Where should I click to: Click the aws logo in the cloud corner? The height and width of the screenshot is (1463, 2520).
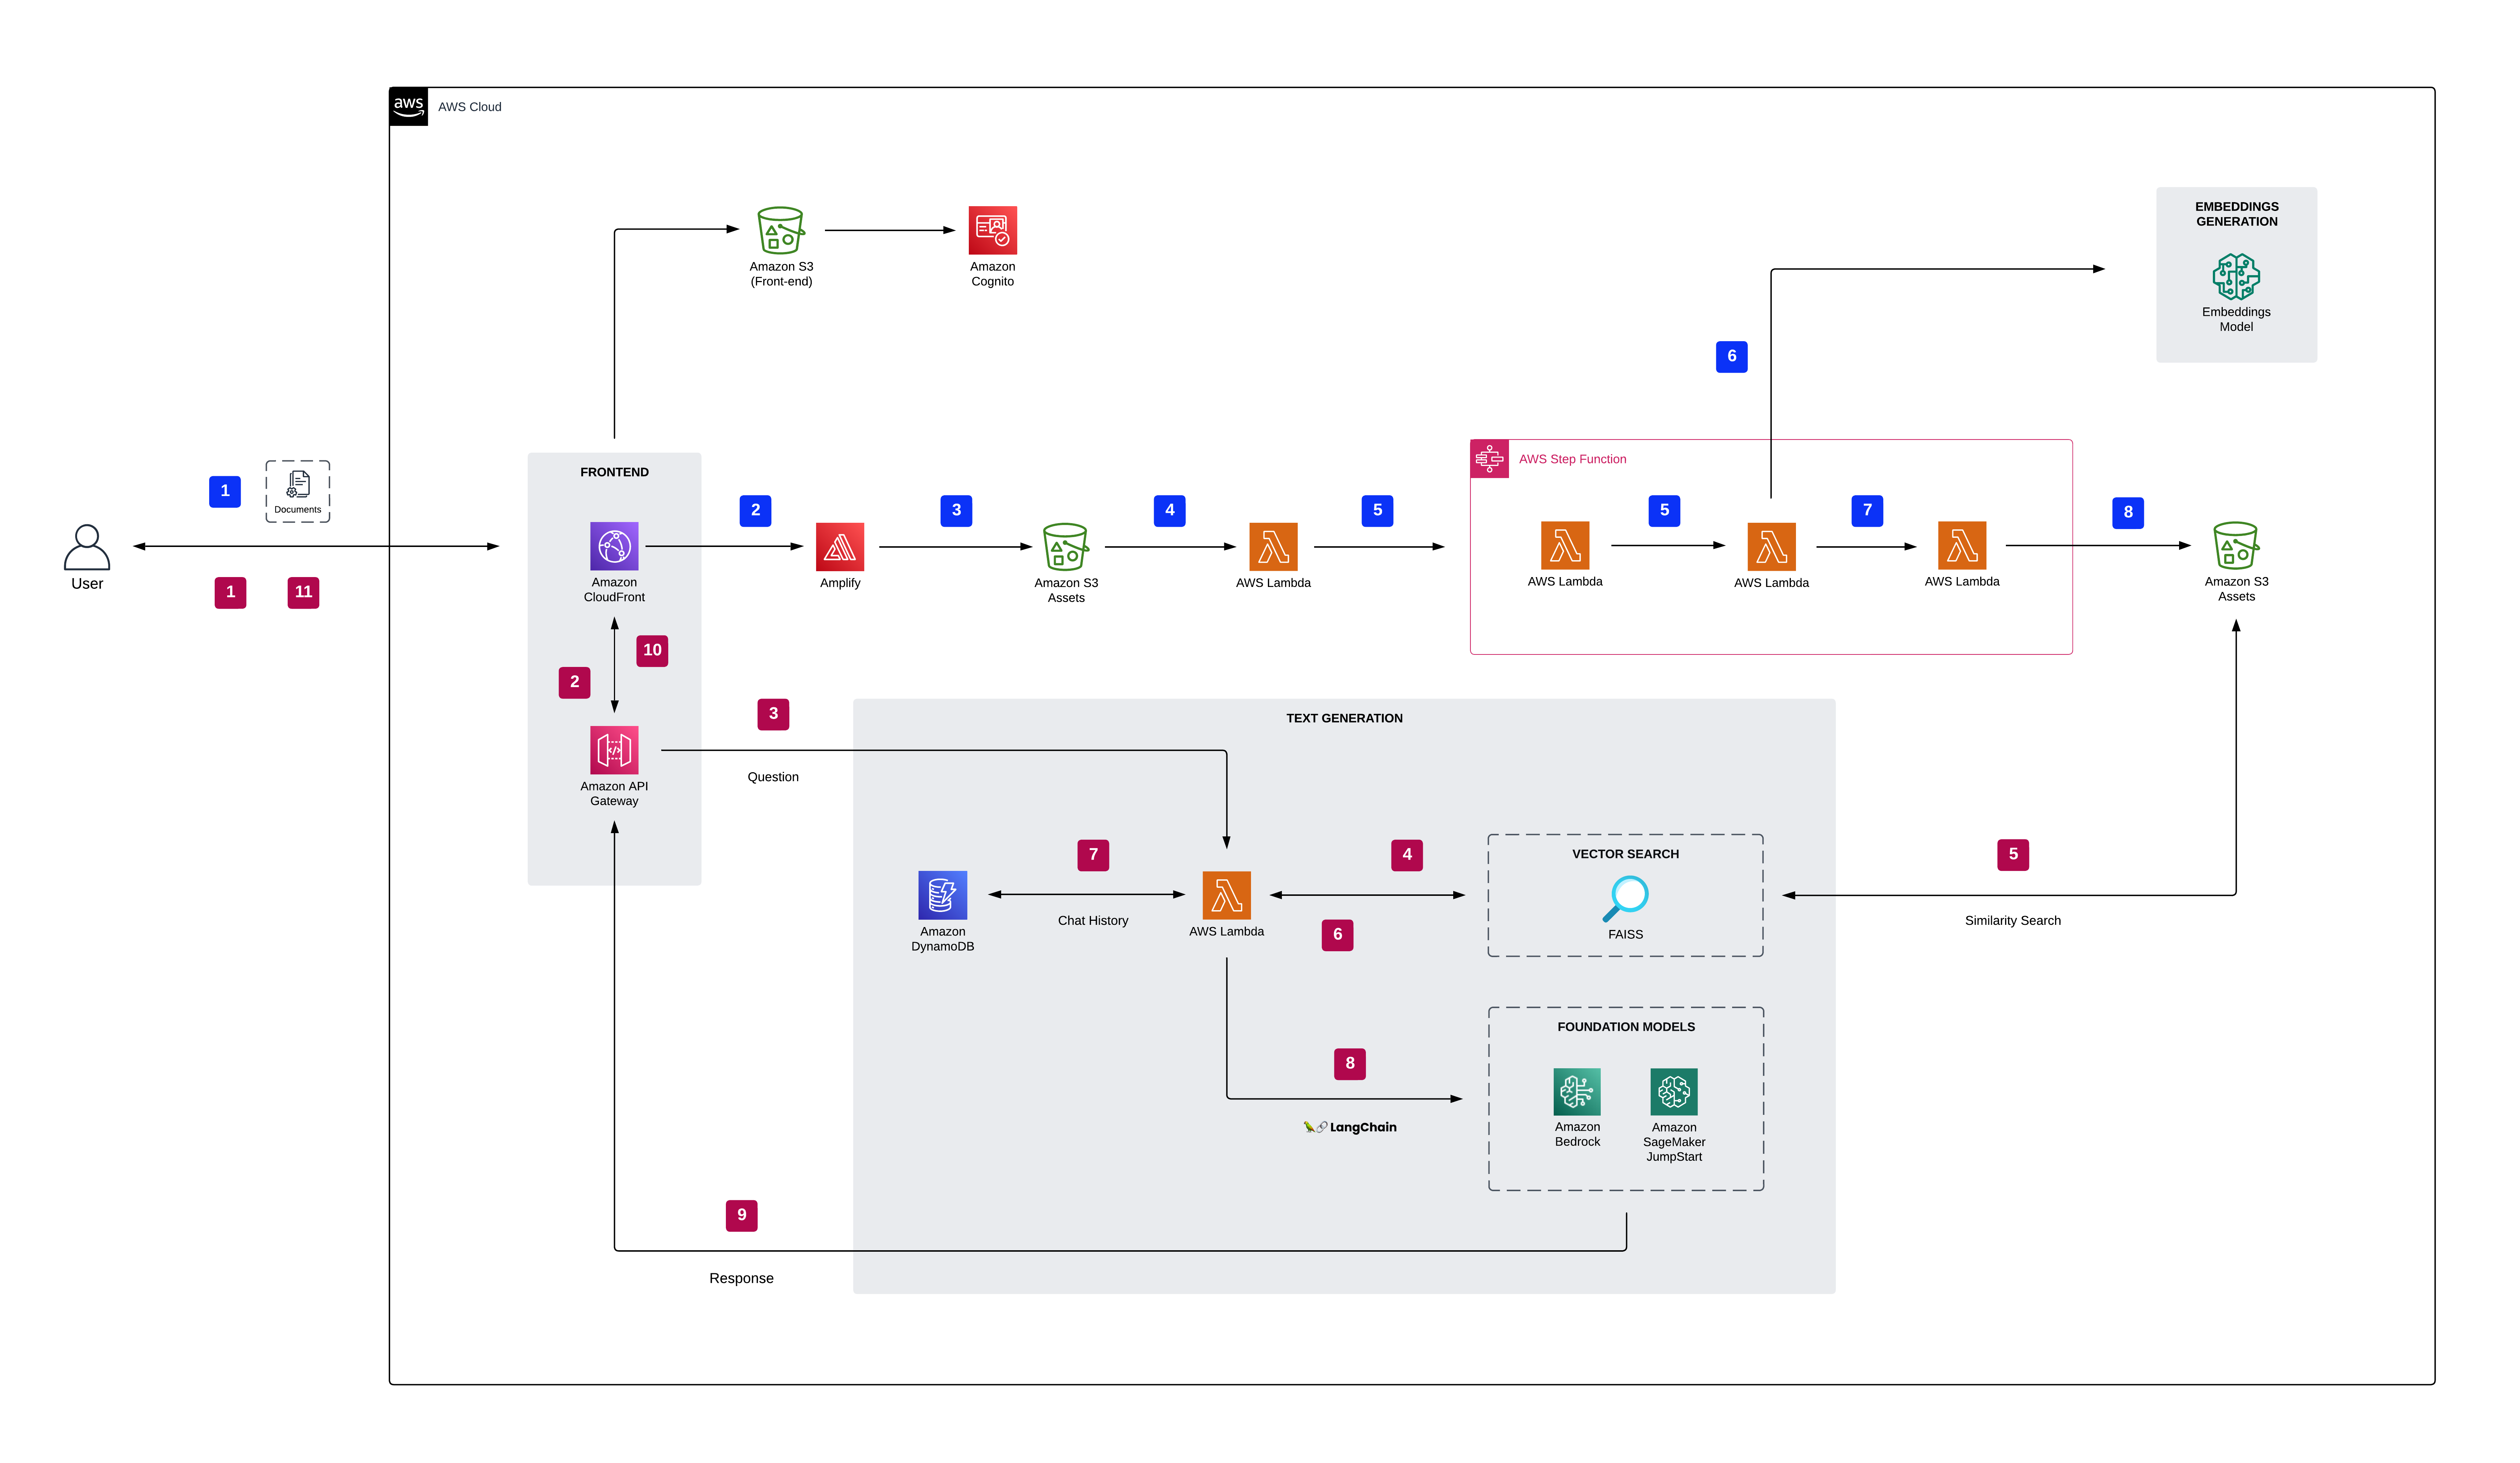pos(408,106)
